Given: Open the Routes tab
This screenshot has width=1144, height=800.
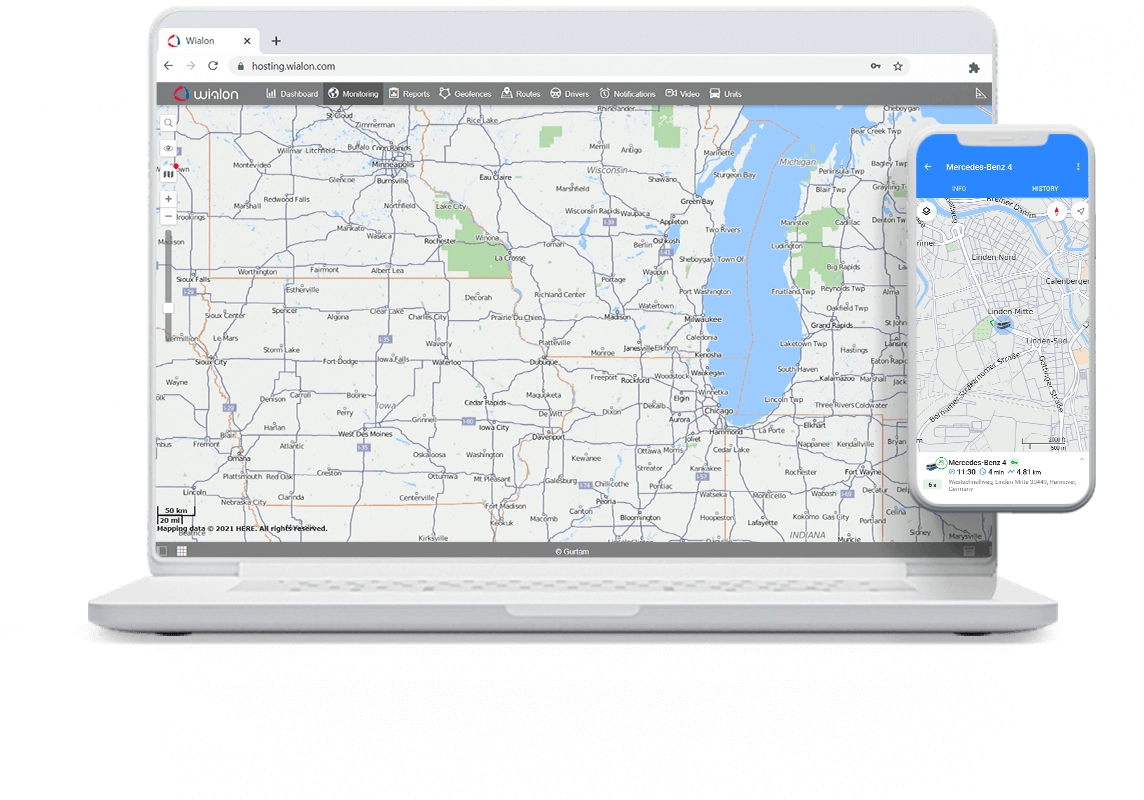Looking at the screenshot, I should 521,93.
